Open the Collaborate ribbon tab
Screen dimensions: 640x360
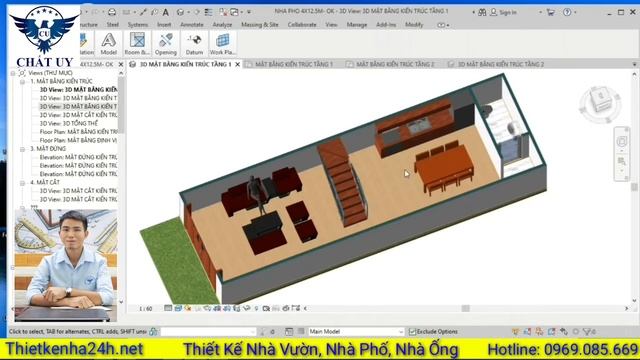click(x=302, y=25)
